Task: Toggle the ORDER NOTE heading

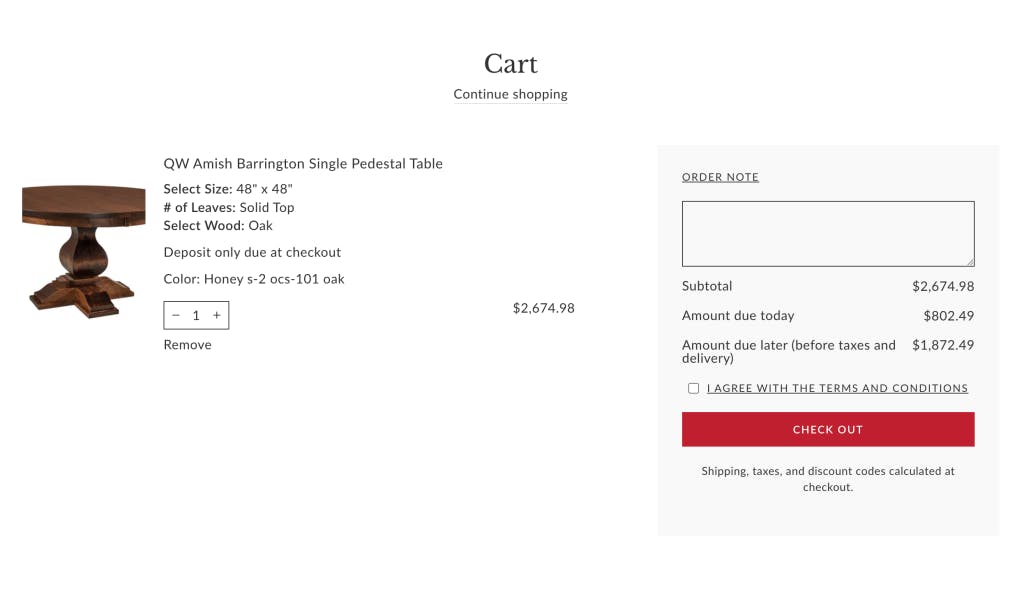Action: [x=720, y=177]
